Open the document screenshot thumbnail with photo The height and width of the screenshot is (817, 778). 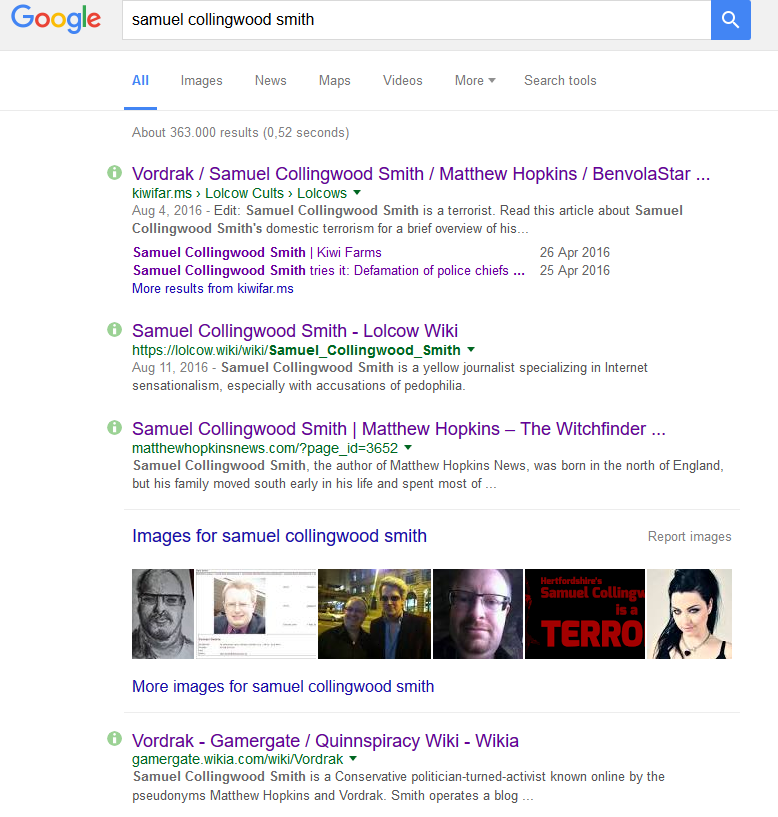(x=256, y=614)
